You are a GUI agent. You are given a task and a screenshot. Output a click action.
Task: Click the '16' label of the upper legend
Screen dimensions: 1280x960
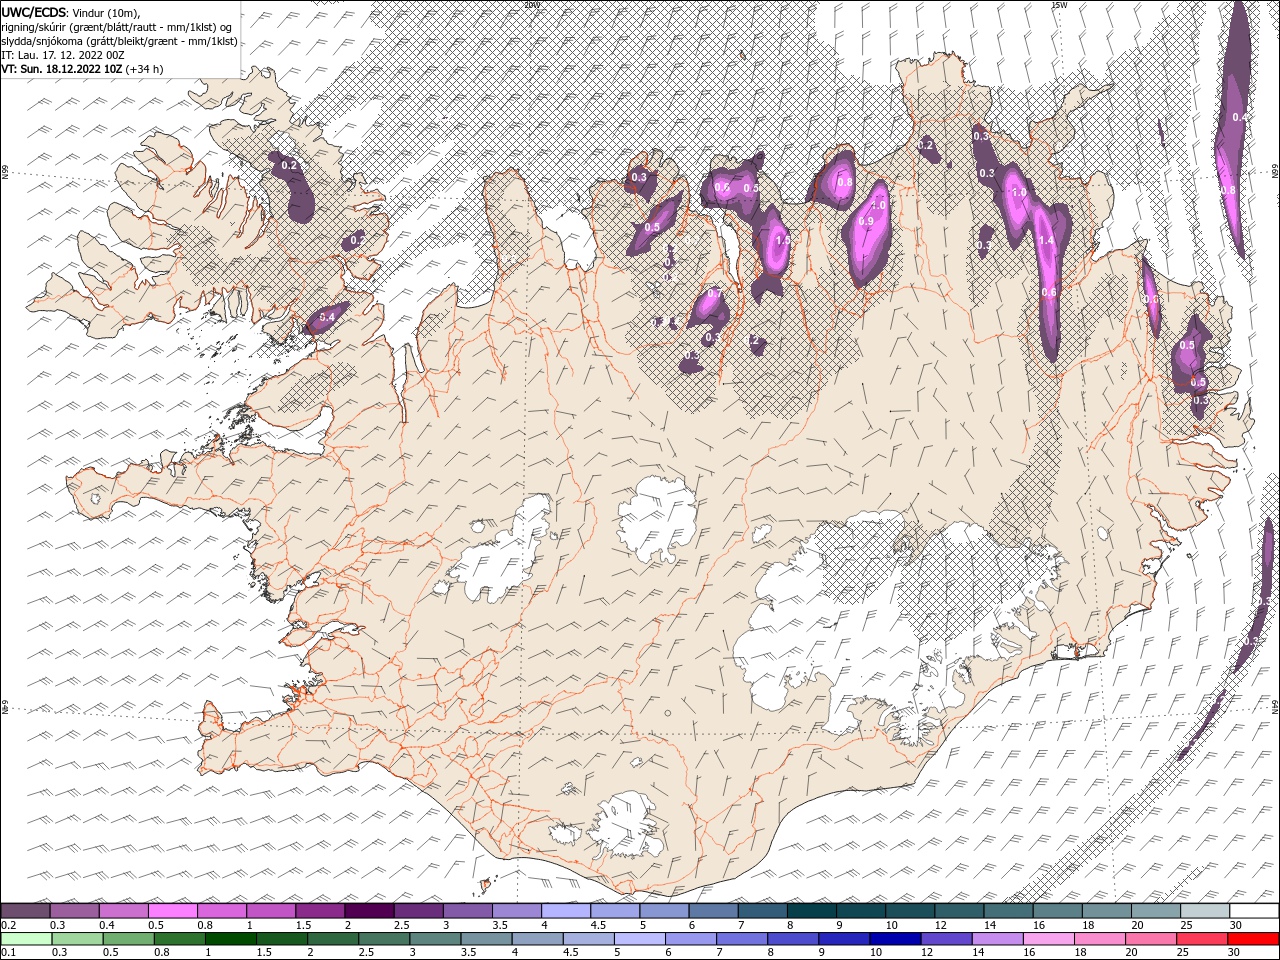1039,925
